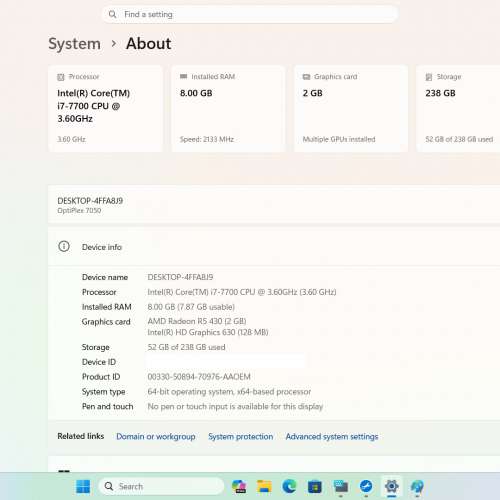Click the Graphics card icon on the top card

point(306,77)
